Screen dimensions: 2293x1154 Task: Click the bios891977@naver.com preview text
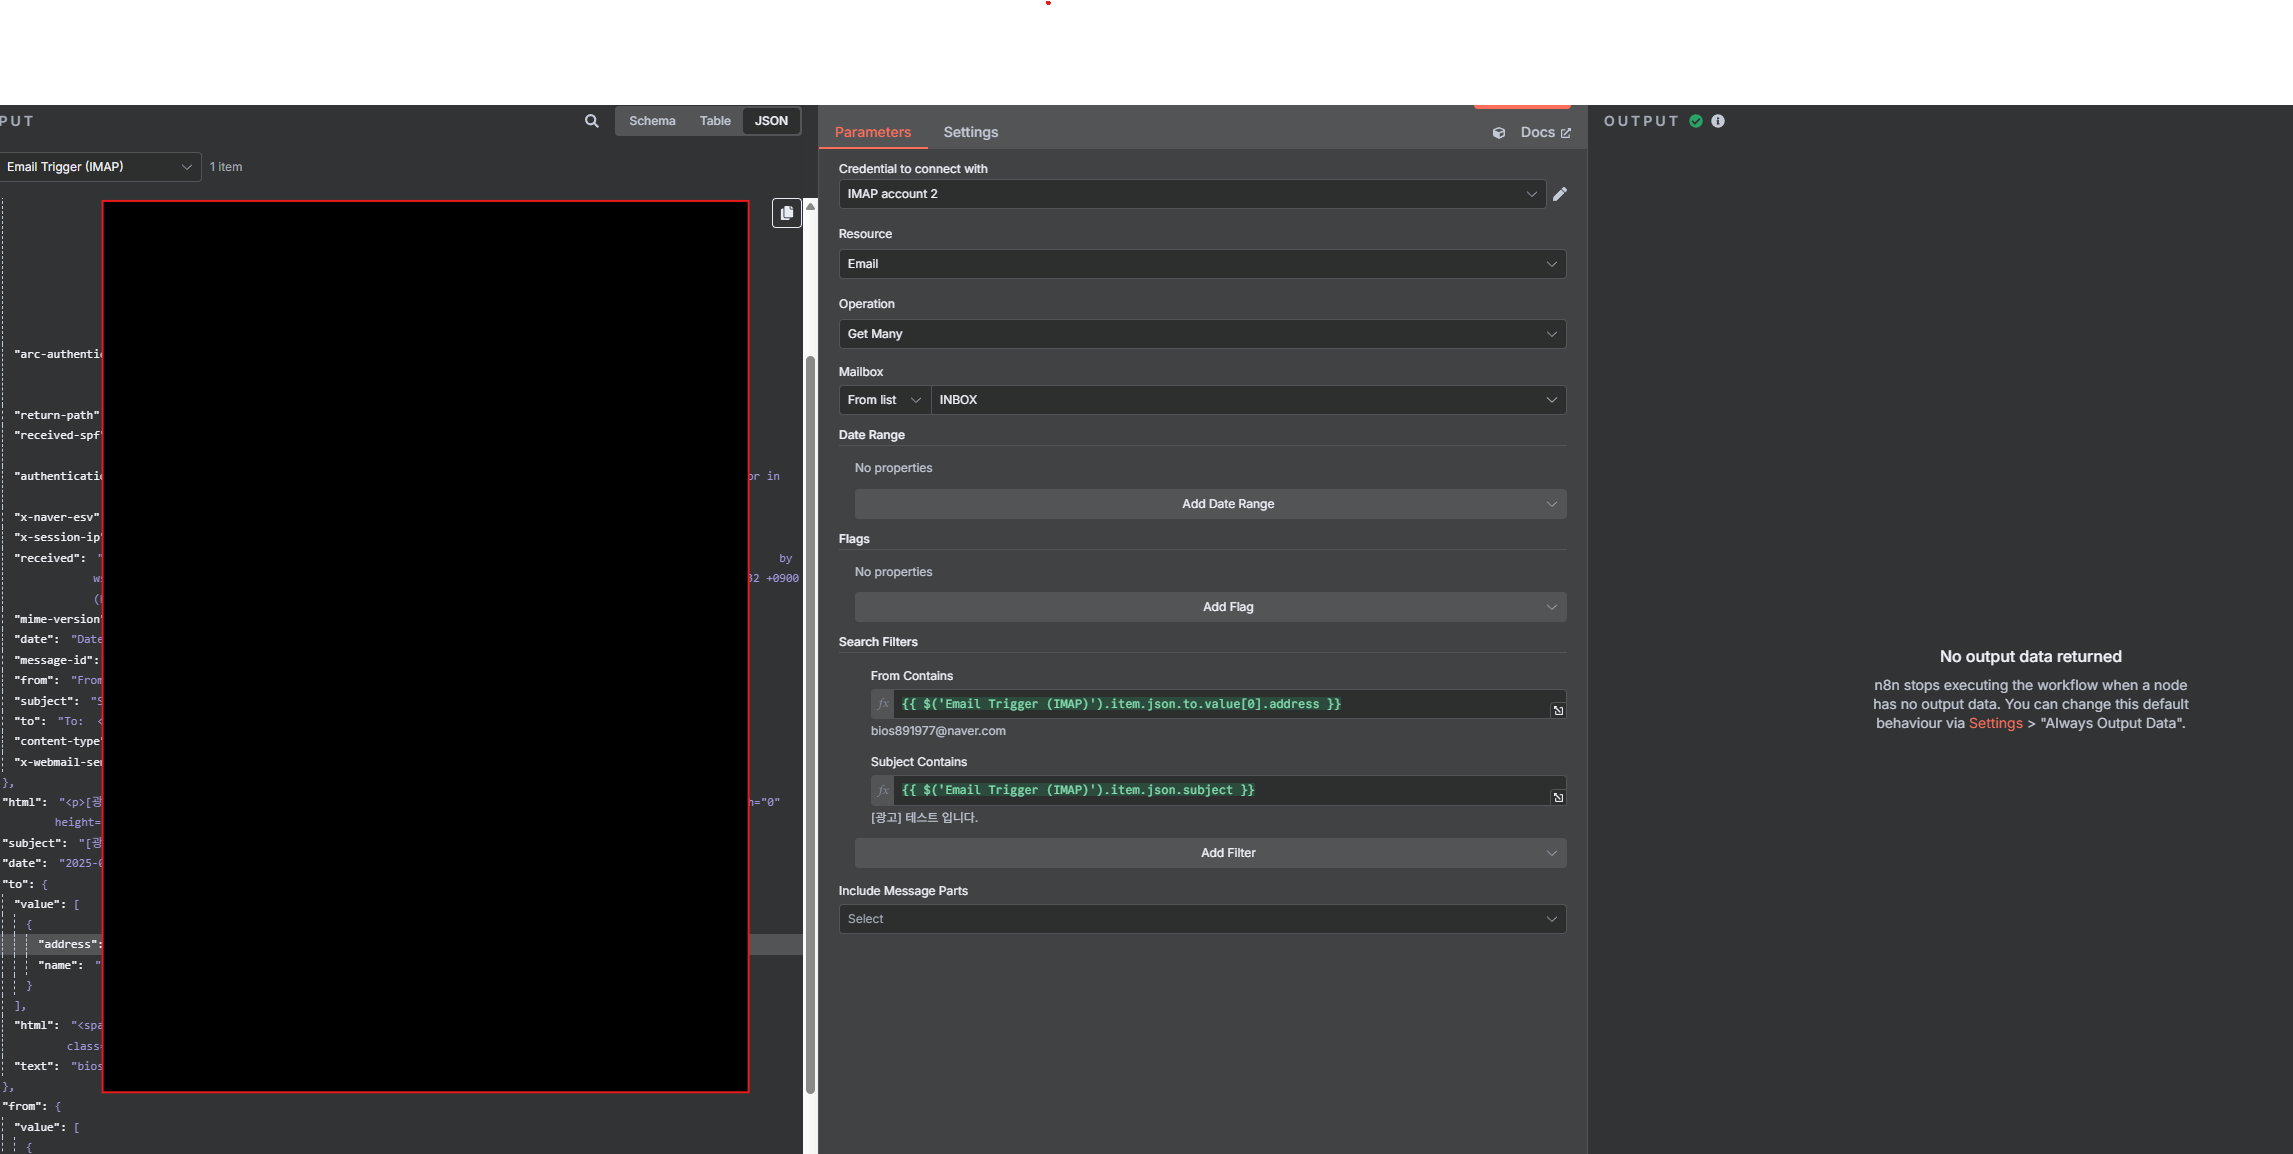coord(938,731)
